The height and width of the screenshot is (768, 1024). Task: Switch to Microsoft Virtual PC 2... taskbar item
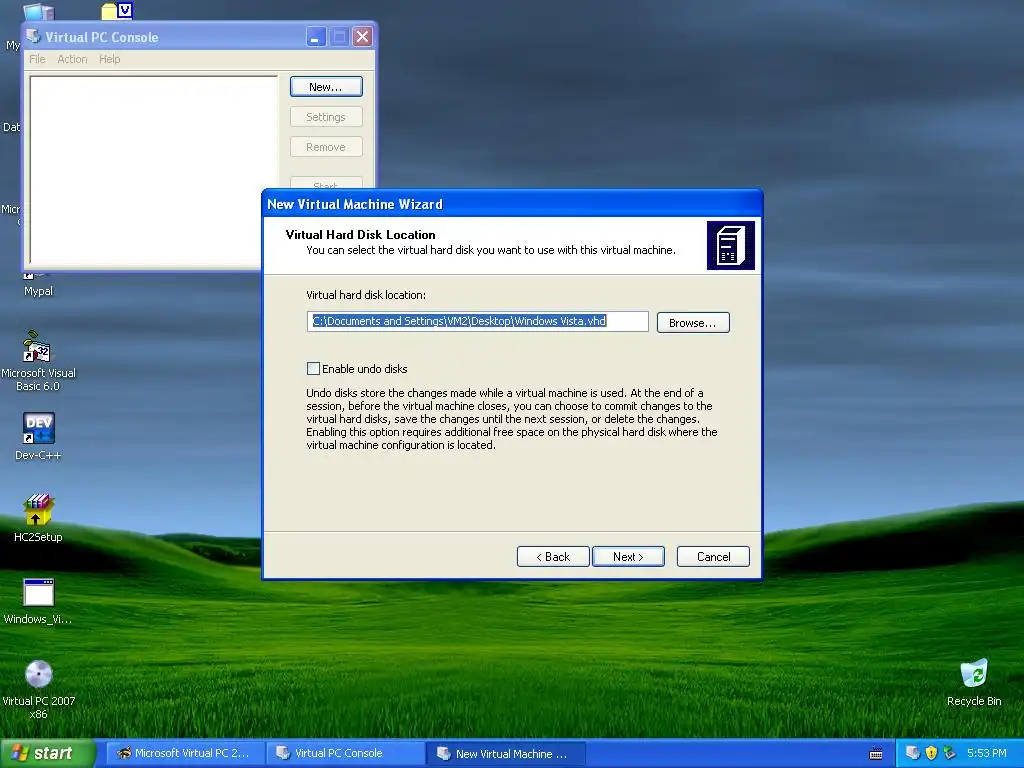(x=185, y=753)
